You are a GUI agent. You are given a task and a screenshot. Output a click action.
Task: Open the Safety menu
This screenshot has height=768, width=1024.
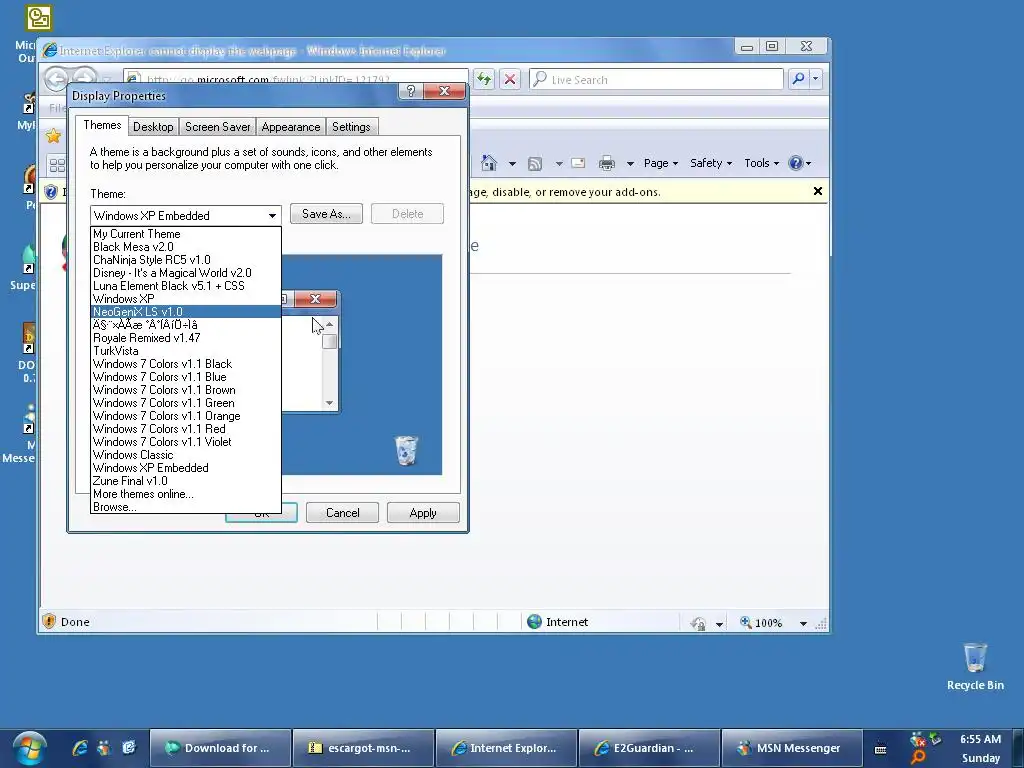tap(711, 163)
